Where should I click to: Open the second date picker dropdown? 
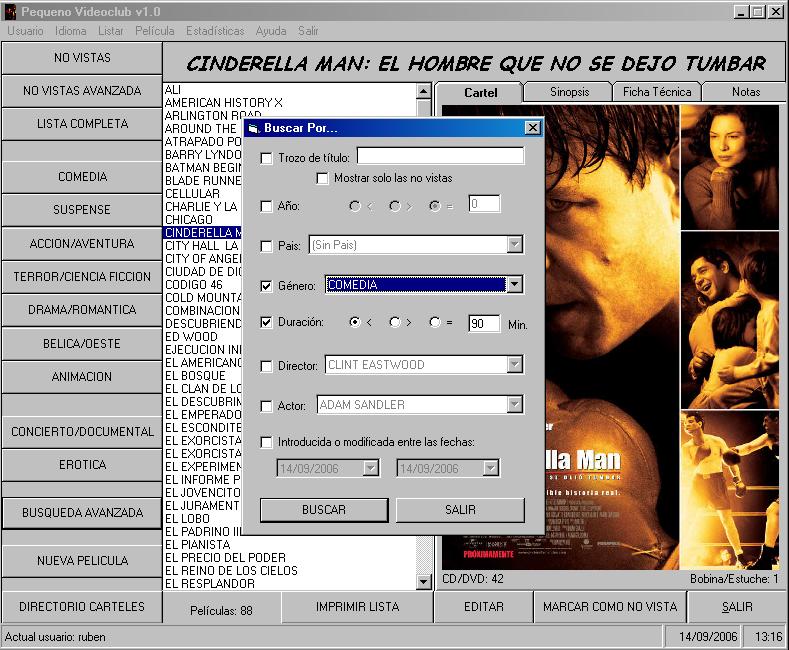point(491,468)
